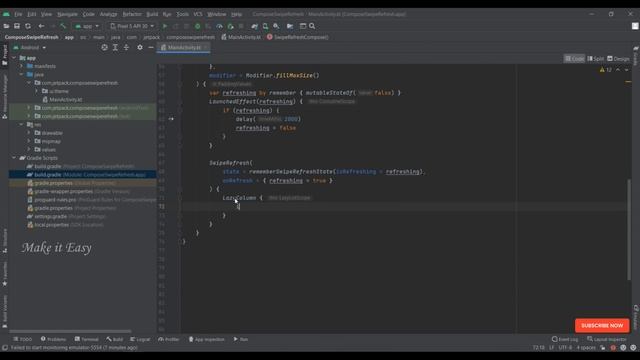Click the Sync Project with Gradle Files icon
This screenshot has width=640, height=360.
[x=255, y=26]
